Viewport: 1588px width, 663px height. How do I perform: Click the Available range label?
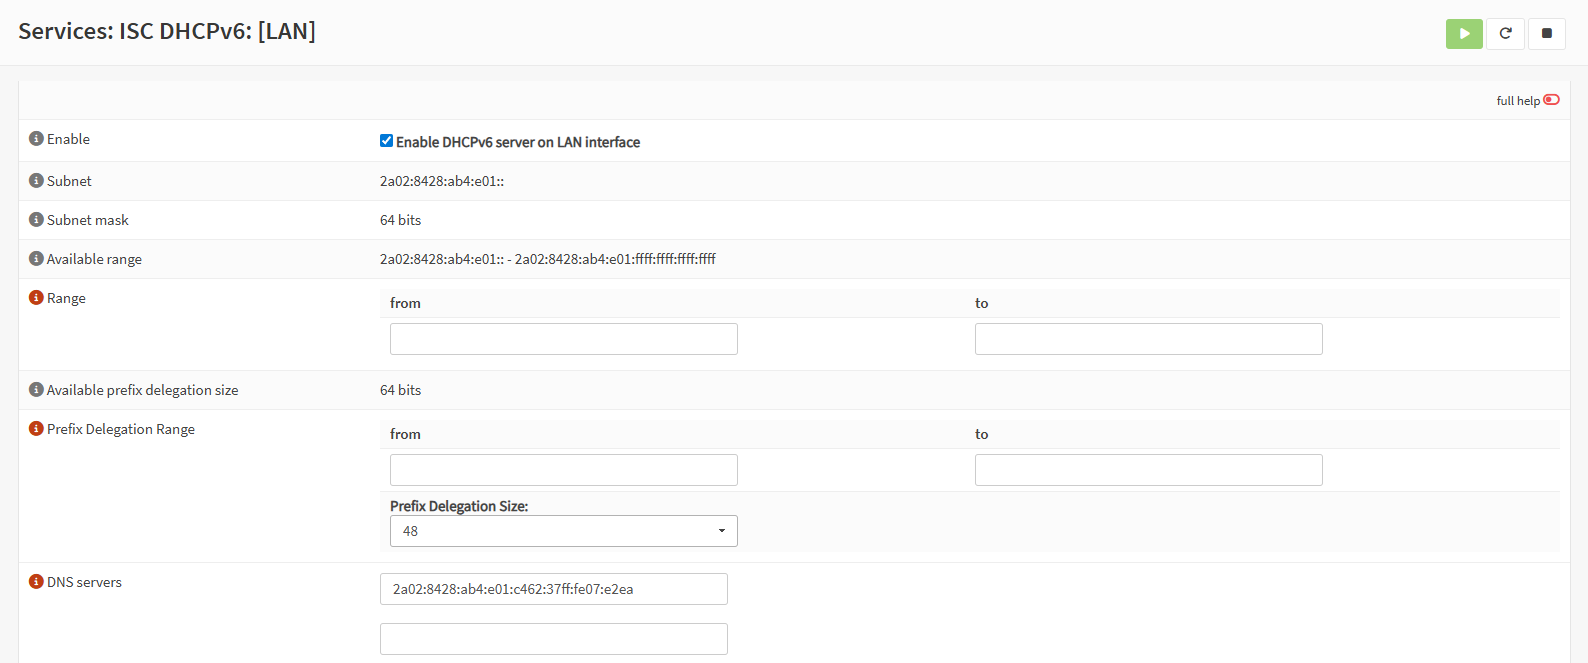(94, 259)
